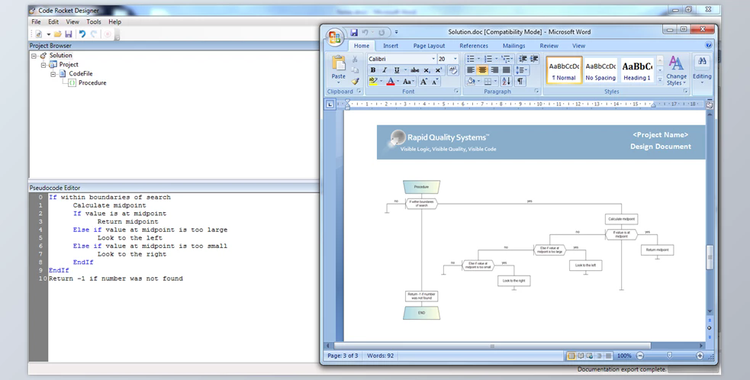The width and height of the screenshot is (750, 380).
Task: Click the Sort icon in Paragraph group
Action: click(507, 81)
